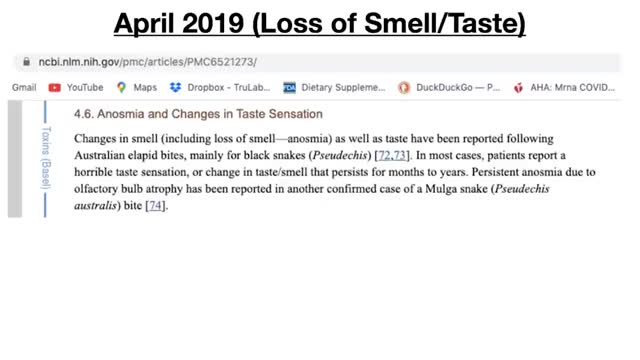Click the gray left sidebar strip
Screen dimensions: 640x360
pyautogui.click(x=15, y=159)
